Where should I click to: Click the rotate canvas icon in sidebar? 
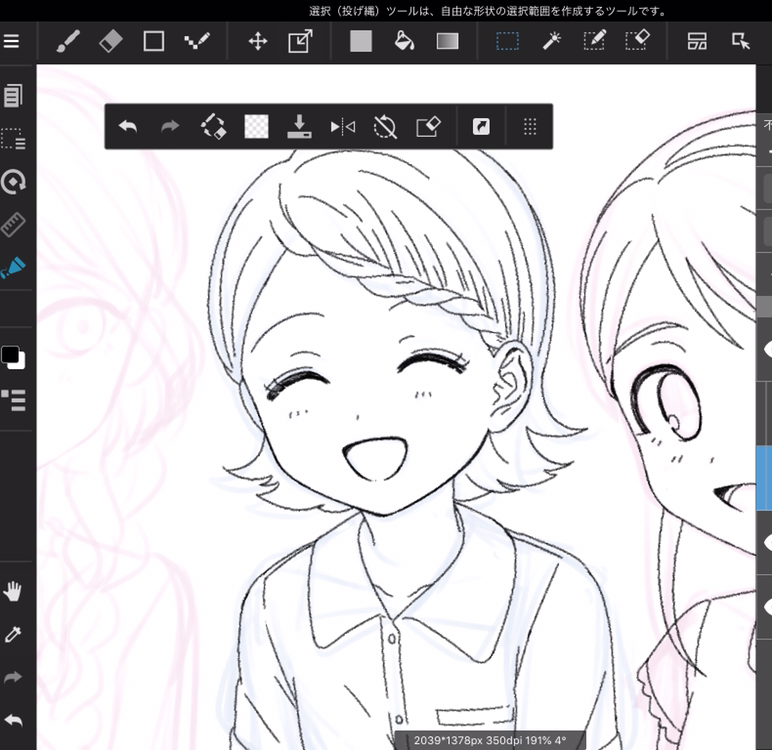(13, 182)
